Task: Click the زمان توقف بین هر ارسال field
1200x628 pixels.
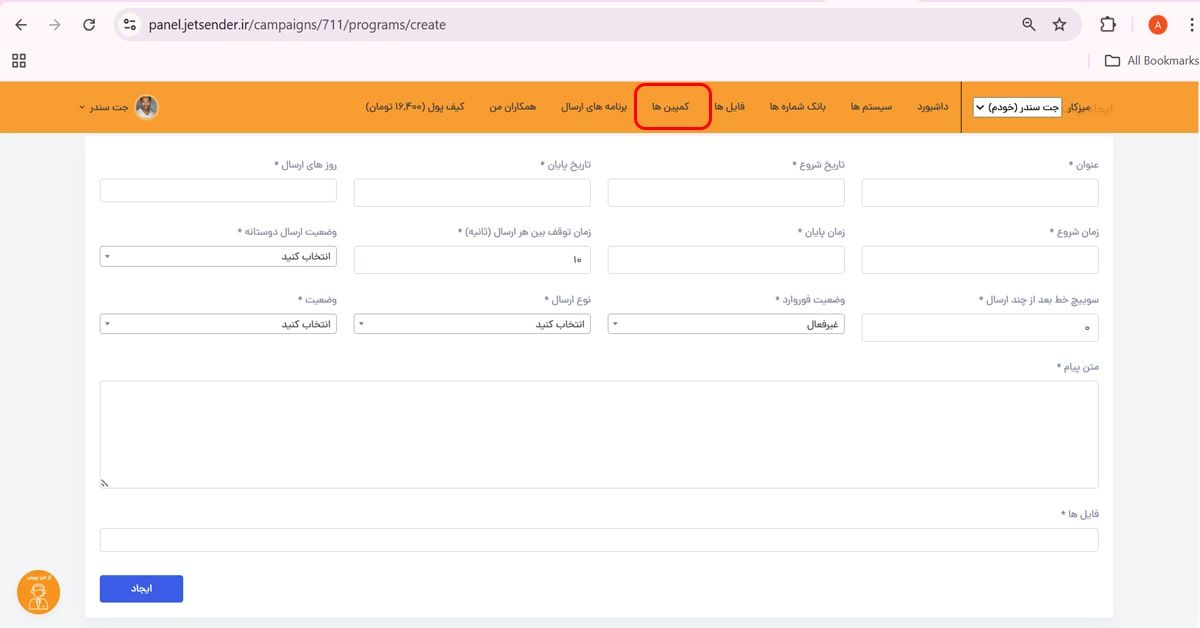Action: [472, 260]
